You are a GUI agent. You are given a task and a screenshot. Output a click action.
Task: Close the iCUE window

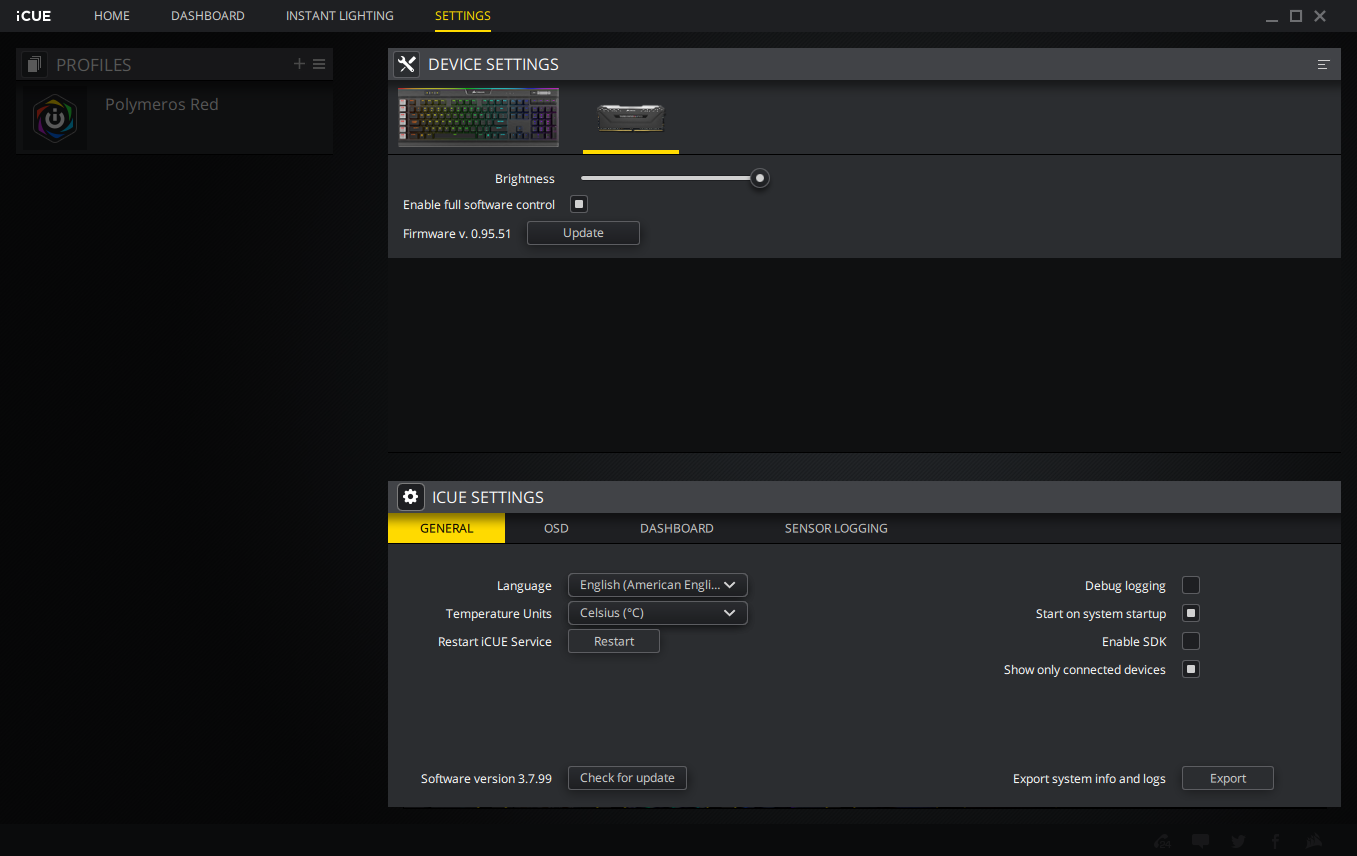point(1320,16)
